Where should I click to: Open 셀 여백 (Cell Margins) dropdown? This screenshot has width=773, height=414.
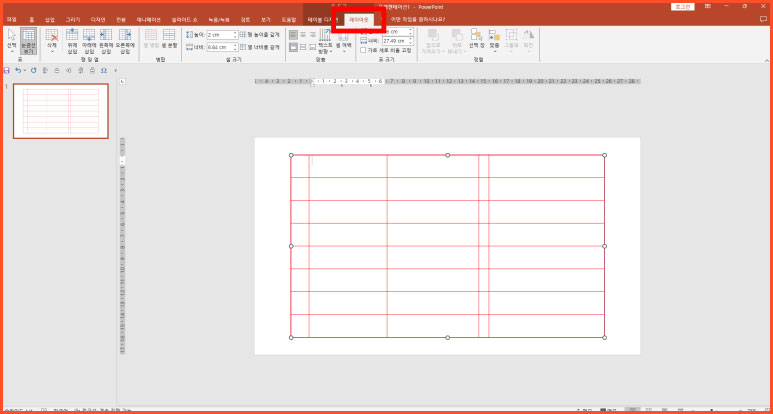point(343,41)
